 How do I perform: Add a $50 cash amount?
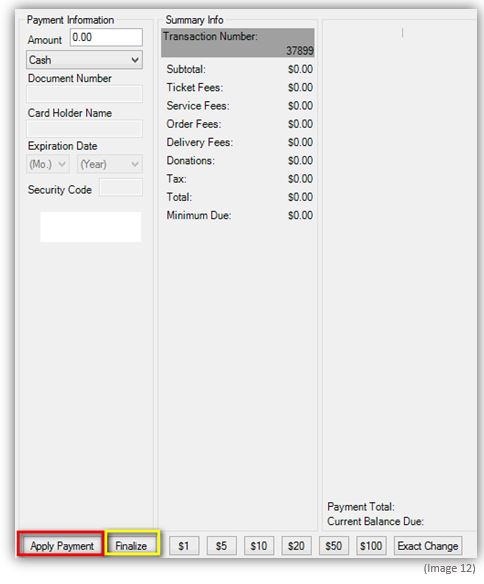pos(334,546)
